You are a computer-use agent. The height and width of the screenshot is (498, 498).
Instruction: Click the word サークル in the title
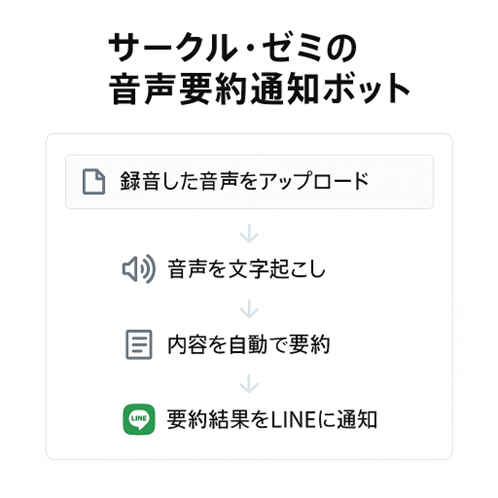pyautogui.click(x=172, y=47)
